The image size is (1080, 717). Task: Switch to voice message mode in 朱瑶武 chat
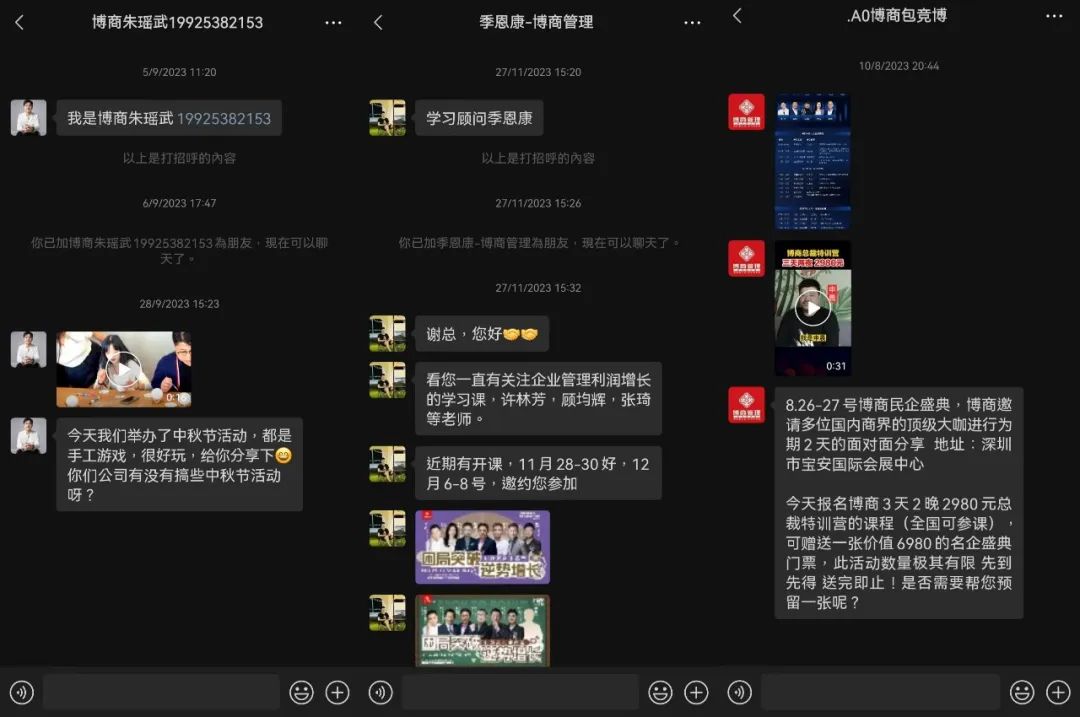pyautogui.click(x=21, y=692)
